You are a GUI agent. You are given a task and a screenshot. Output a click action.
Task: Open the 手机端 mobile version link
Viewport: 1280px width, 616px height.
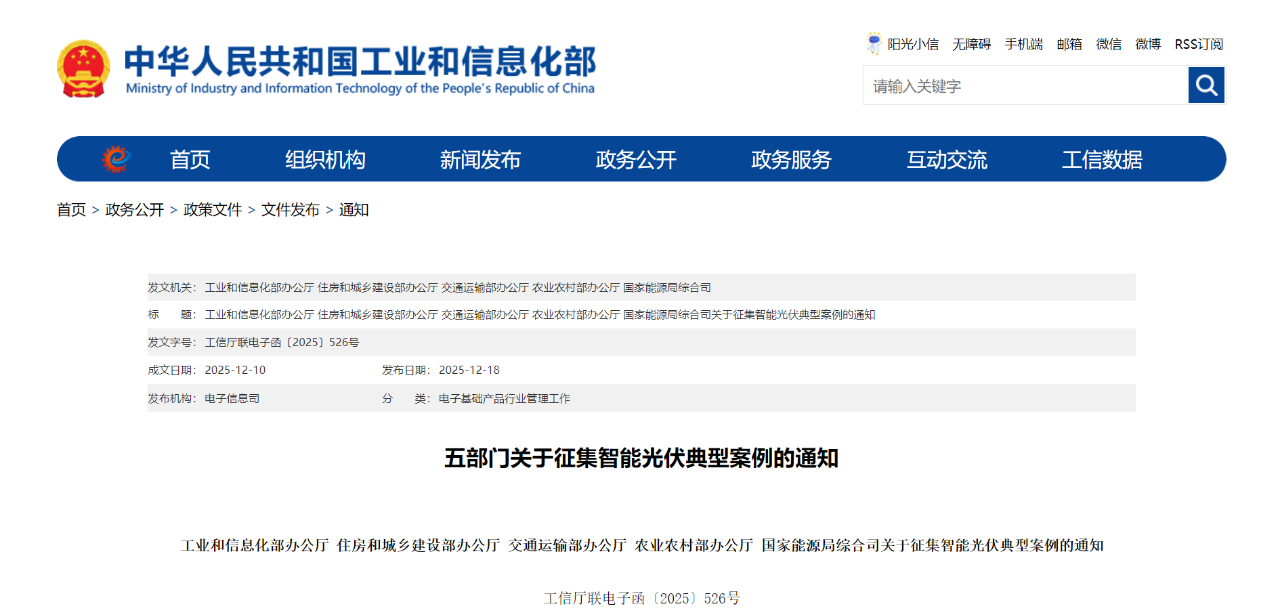pos(1023,44)
